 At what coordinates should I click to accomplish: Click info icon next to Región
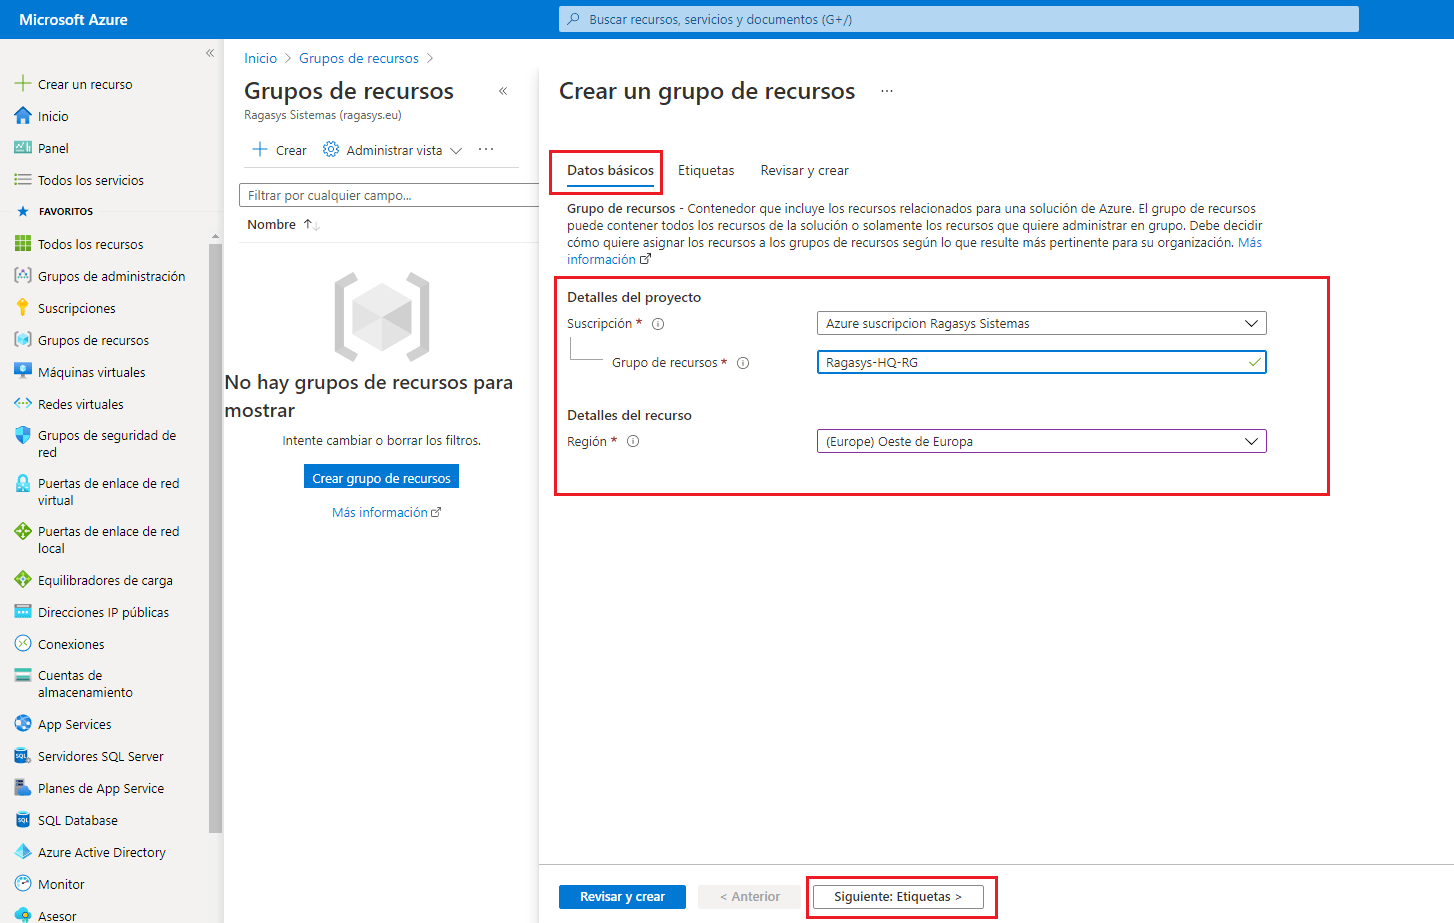(633, 441)
